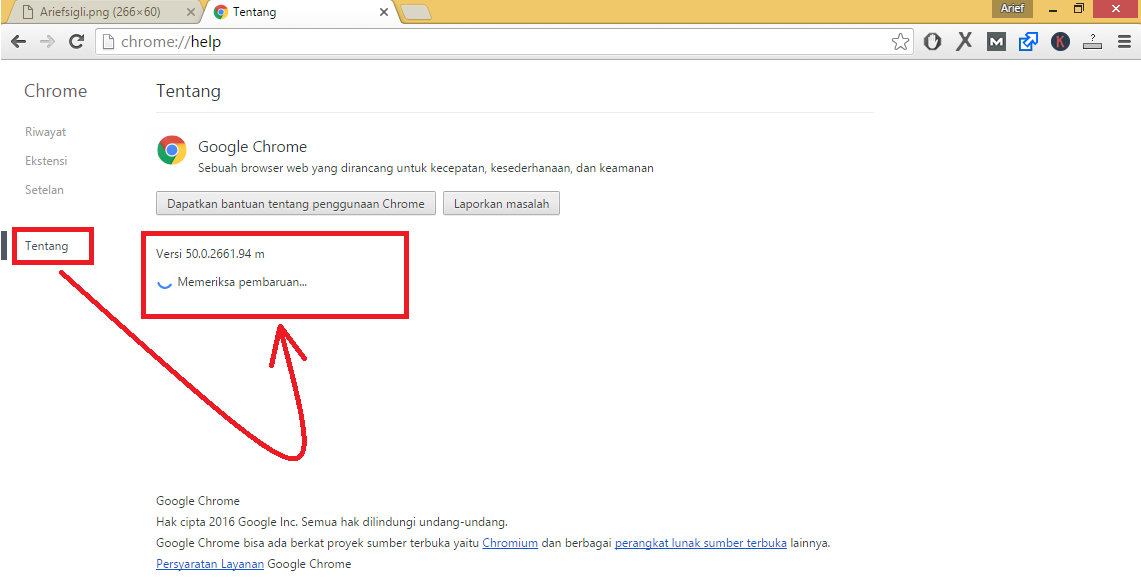
Task: Open the Chrome hamburger menu
Action: [x=1124, y=42]
